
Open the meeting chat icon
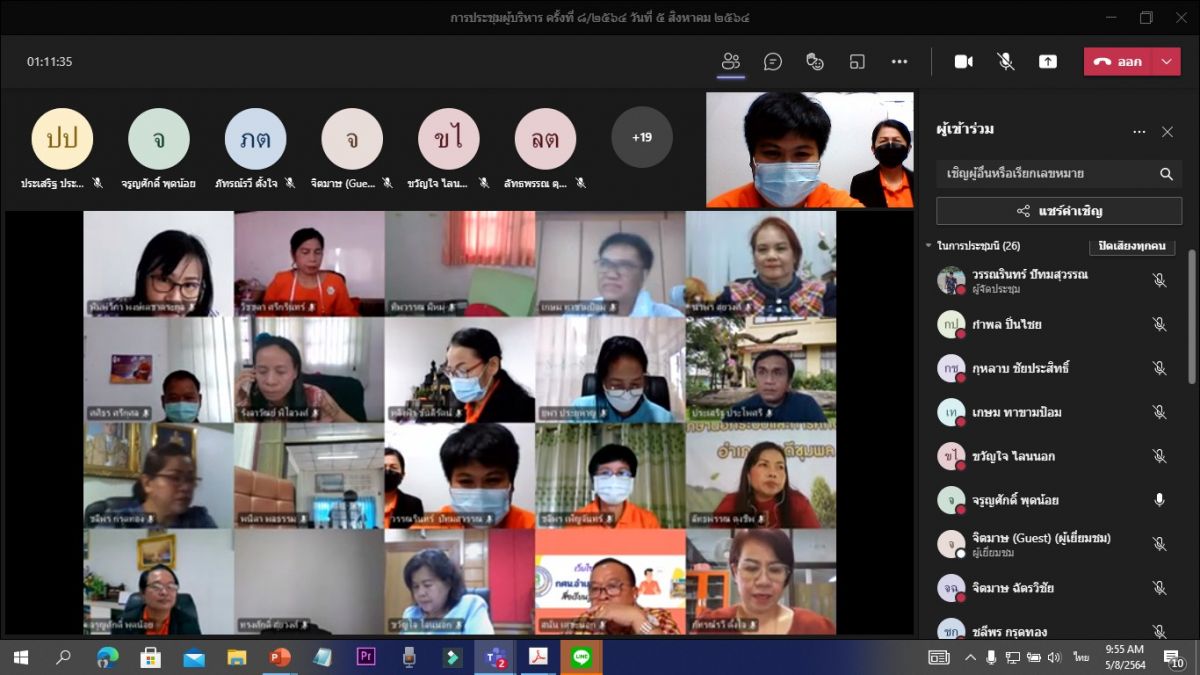pos(773,62)
